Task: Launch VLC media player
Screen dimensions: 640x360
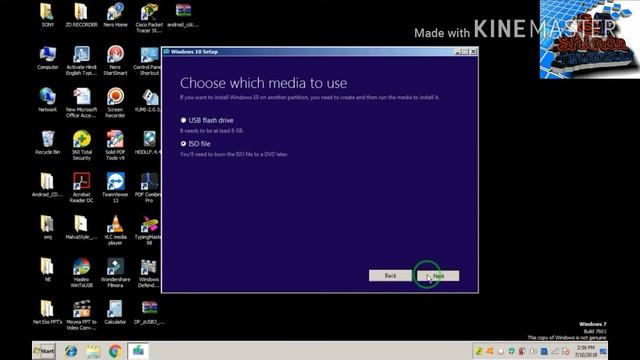Action: pos(115,230)
